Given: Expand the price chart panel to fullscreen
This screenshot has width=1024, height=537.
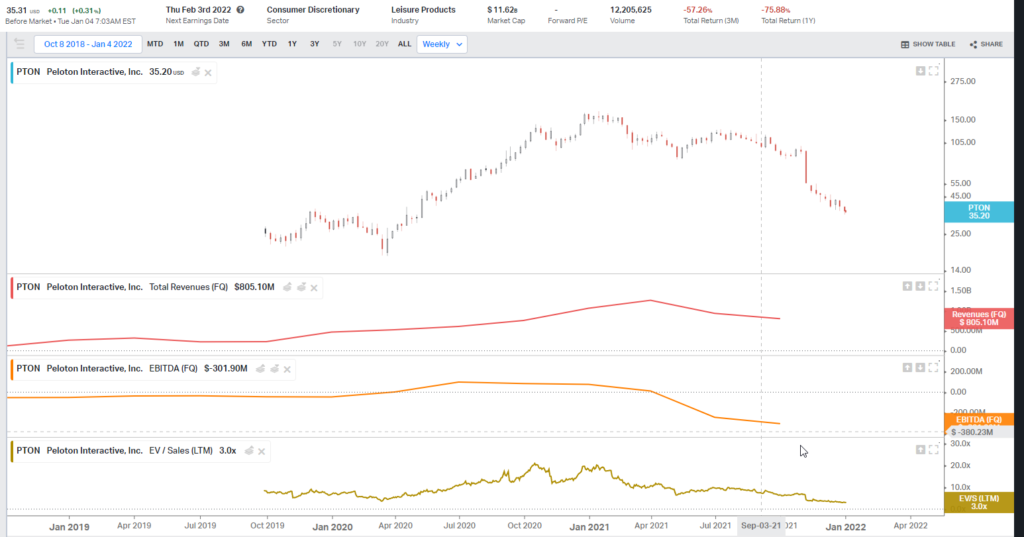Looking at the screenshot, I should click(x=934, y=71).
